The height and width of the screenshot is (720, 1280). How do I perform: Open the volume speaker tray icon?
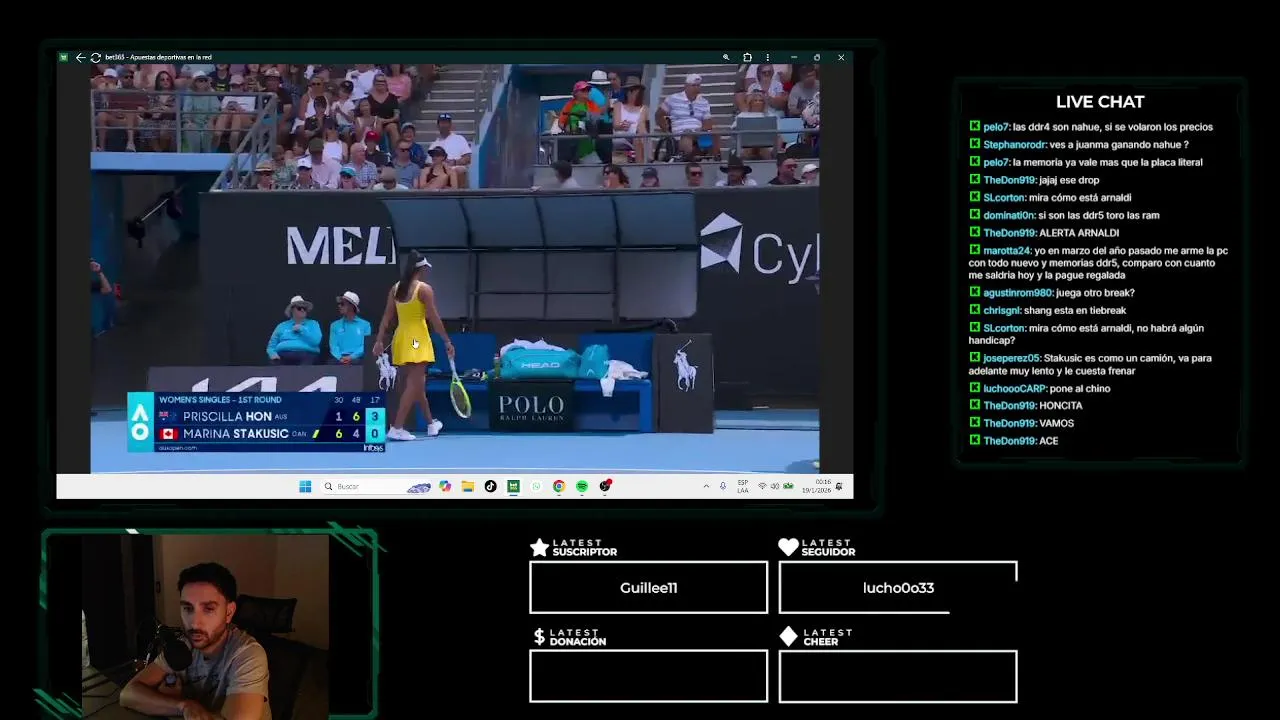tap(775, 486)
